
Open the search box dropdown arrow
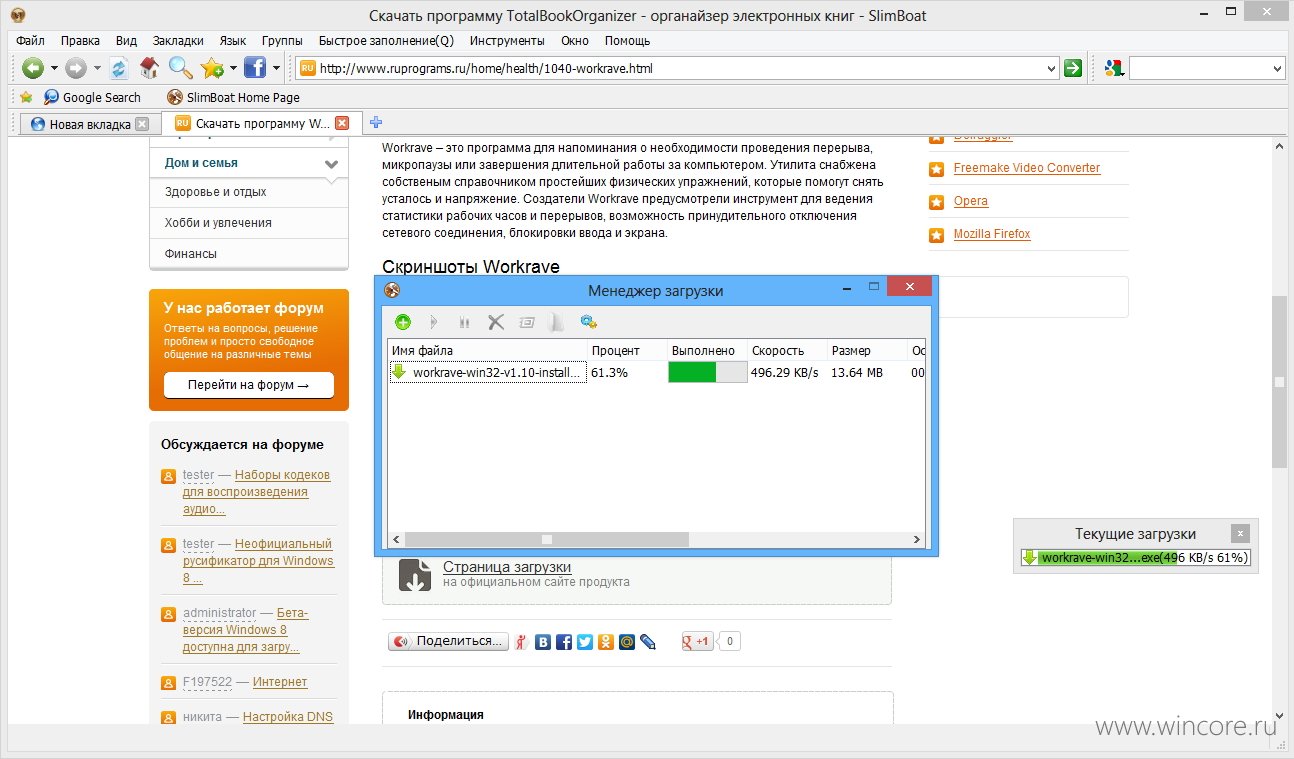point(1277,69)
